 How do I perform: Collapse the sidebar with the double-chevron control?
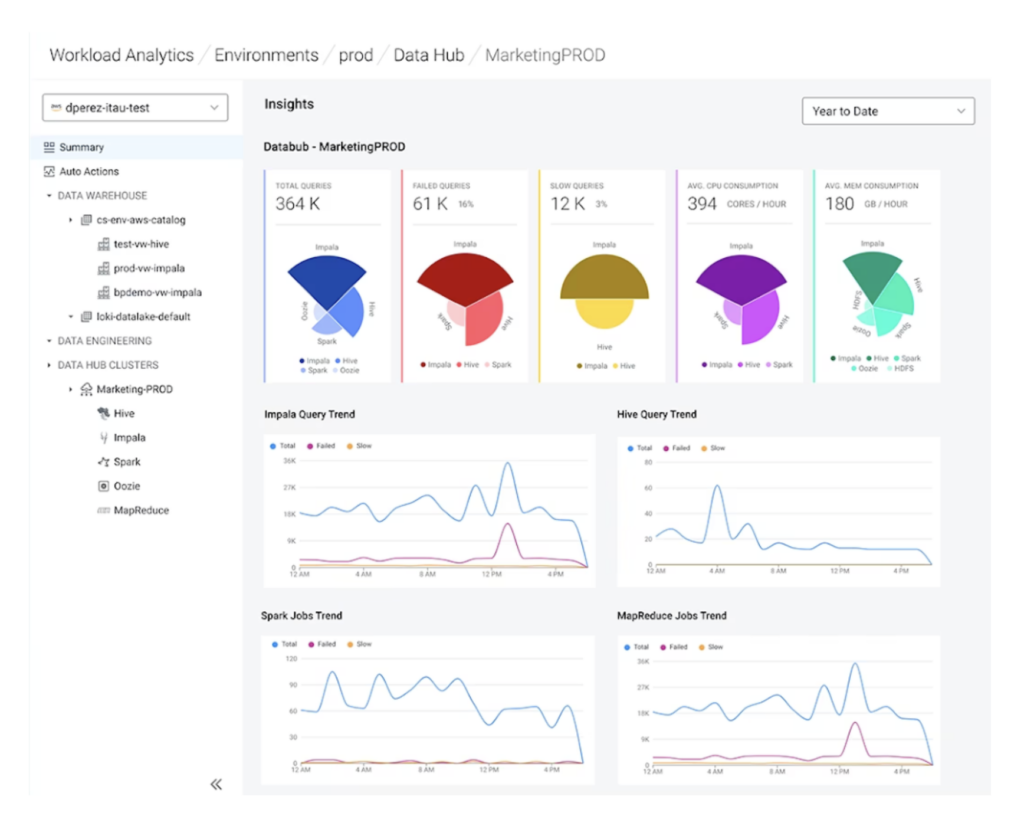tap(216, 785)
